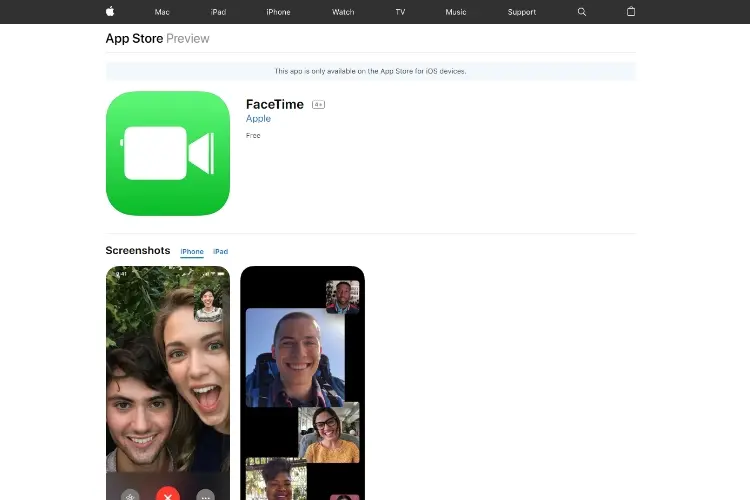Switch to iPhone screenshots tab

coord(192,252)
